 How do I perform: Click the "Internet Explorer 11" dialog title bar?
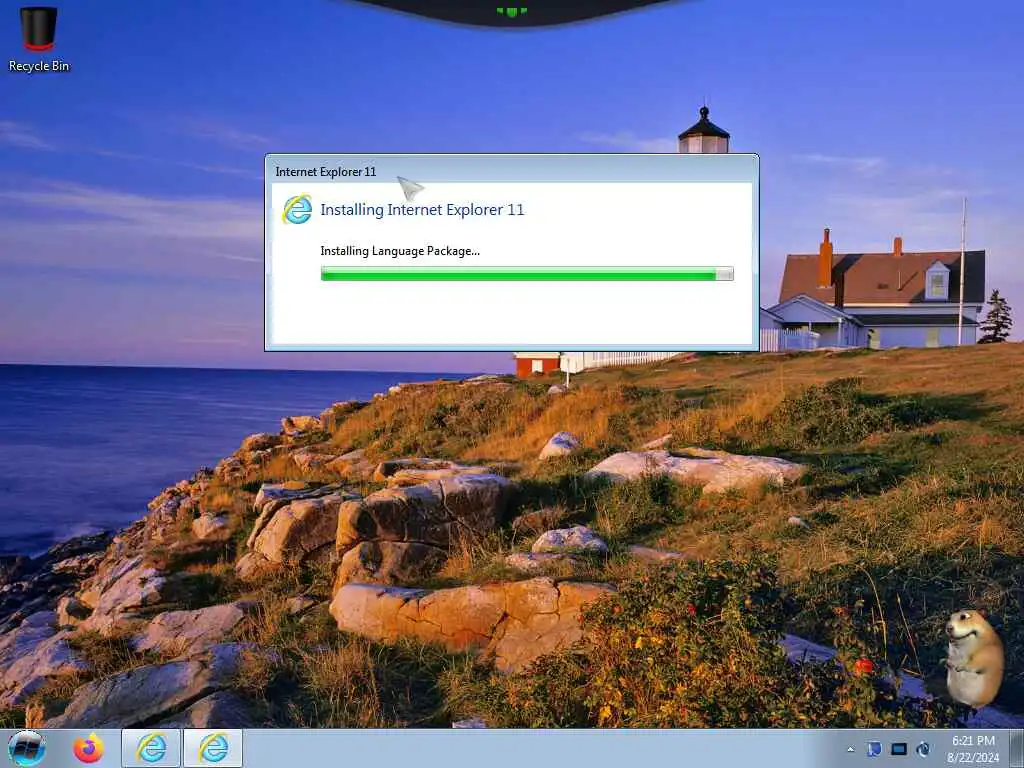pos(511,171)
